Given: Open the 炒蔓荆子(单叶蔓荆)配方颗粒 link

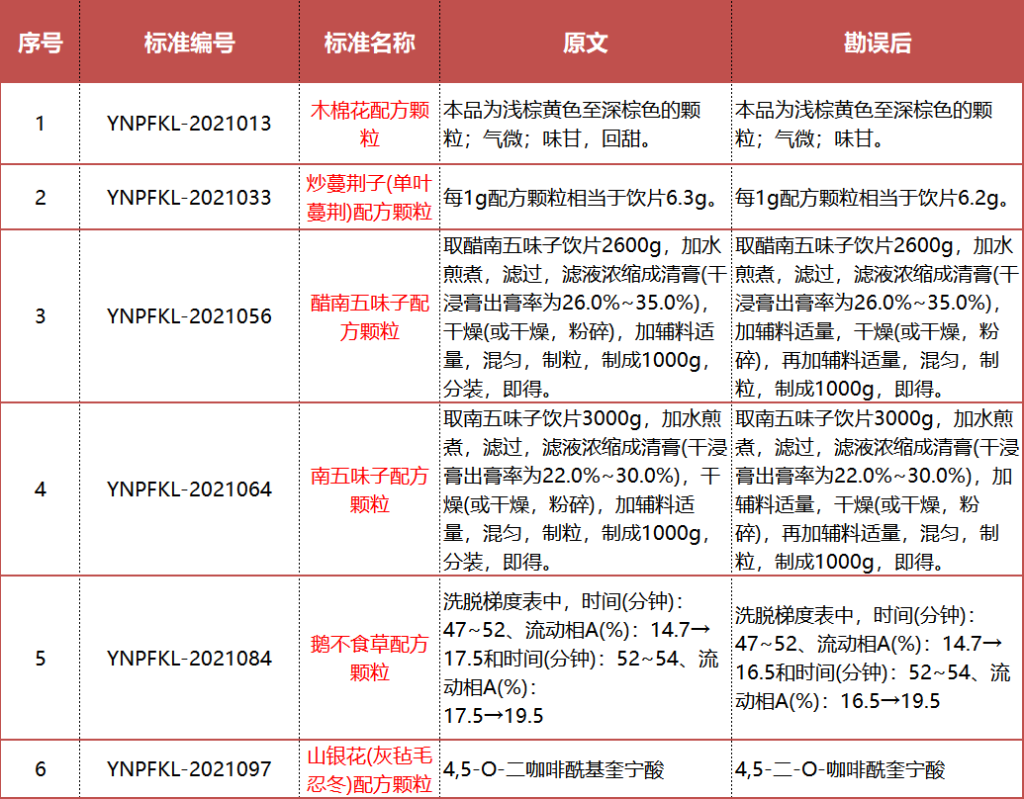Looking at the screenshot, I should tap(369, 197).
